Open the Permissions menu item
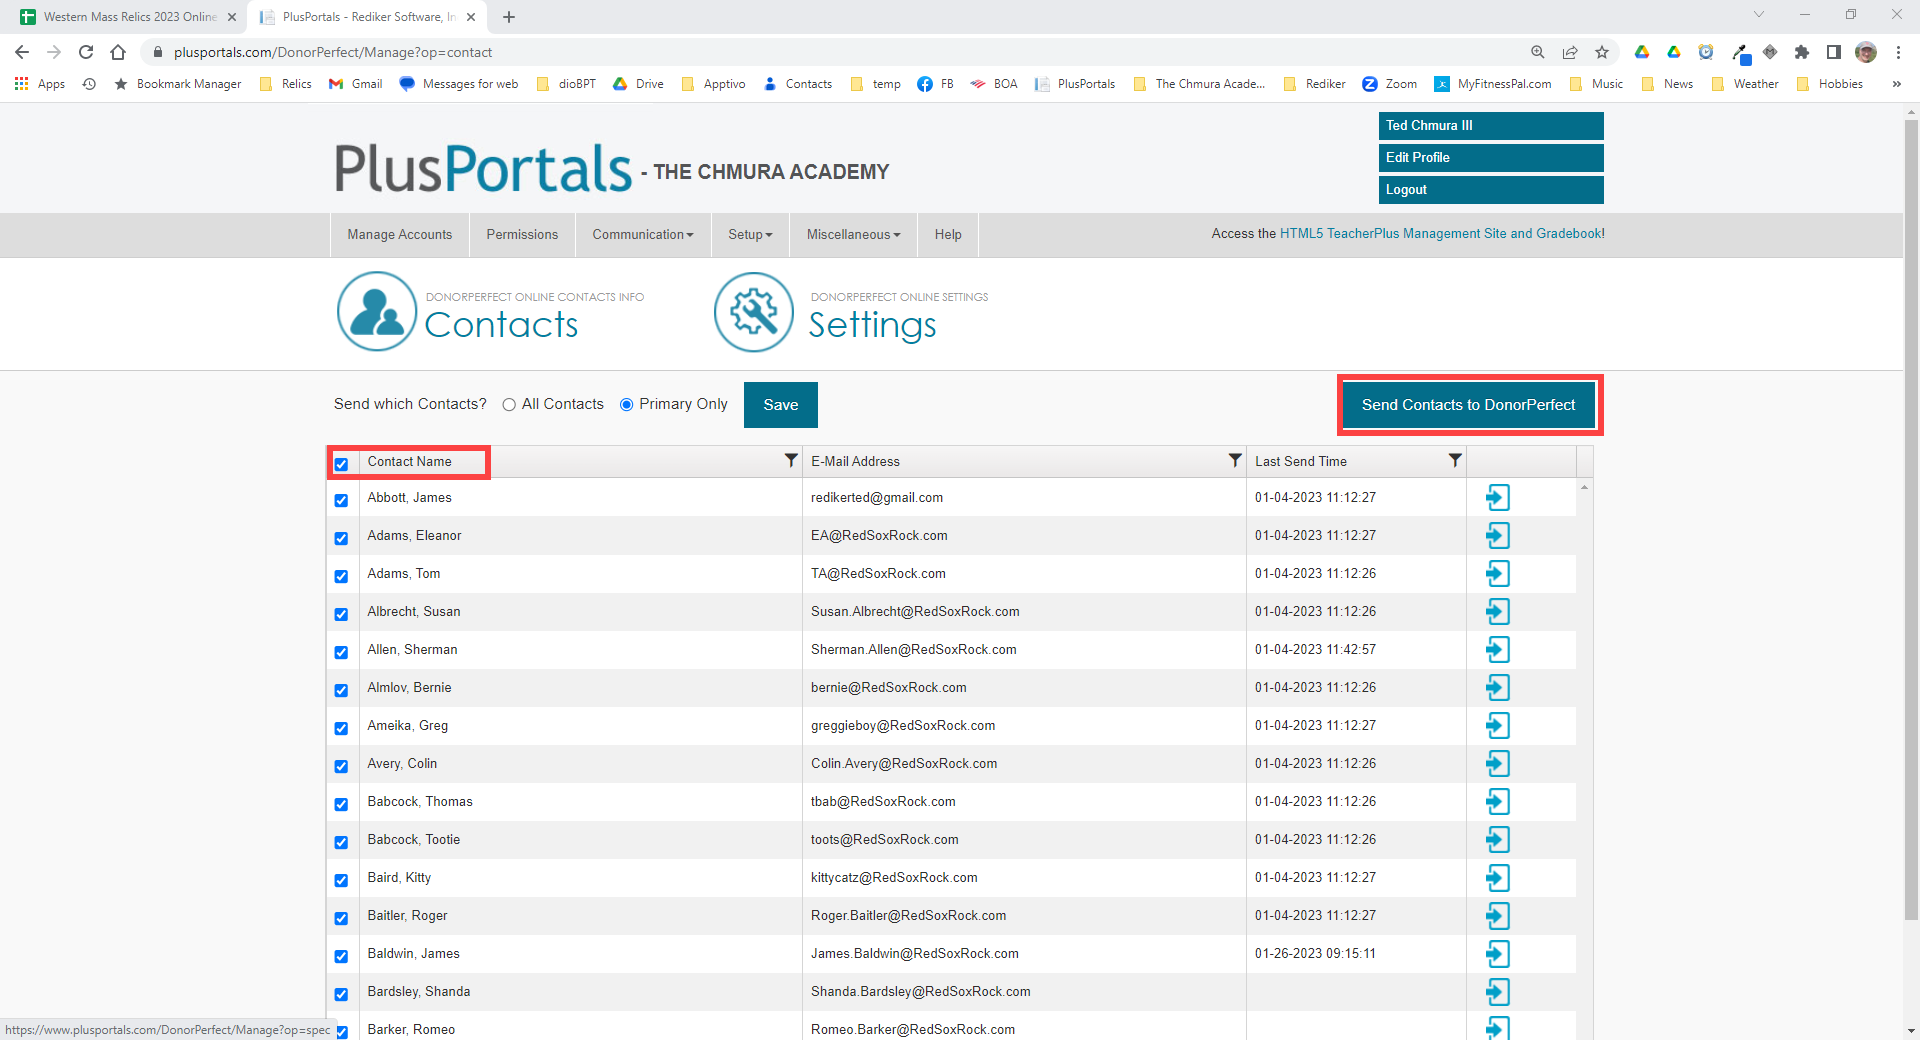 pyautogui.click(x=522, y=234)
